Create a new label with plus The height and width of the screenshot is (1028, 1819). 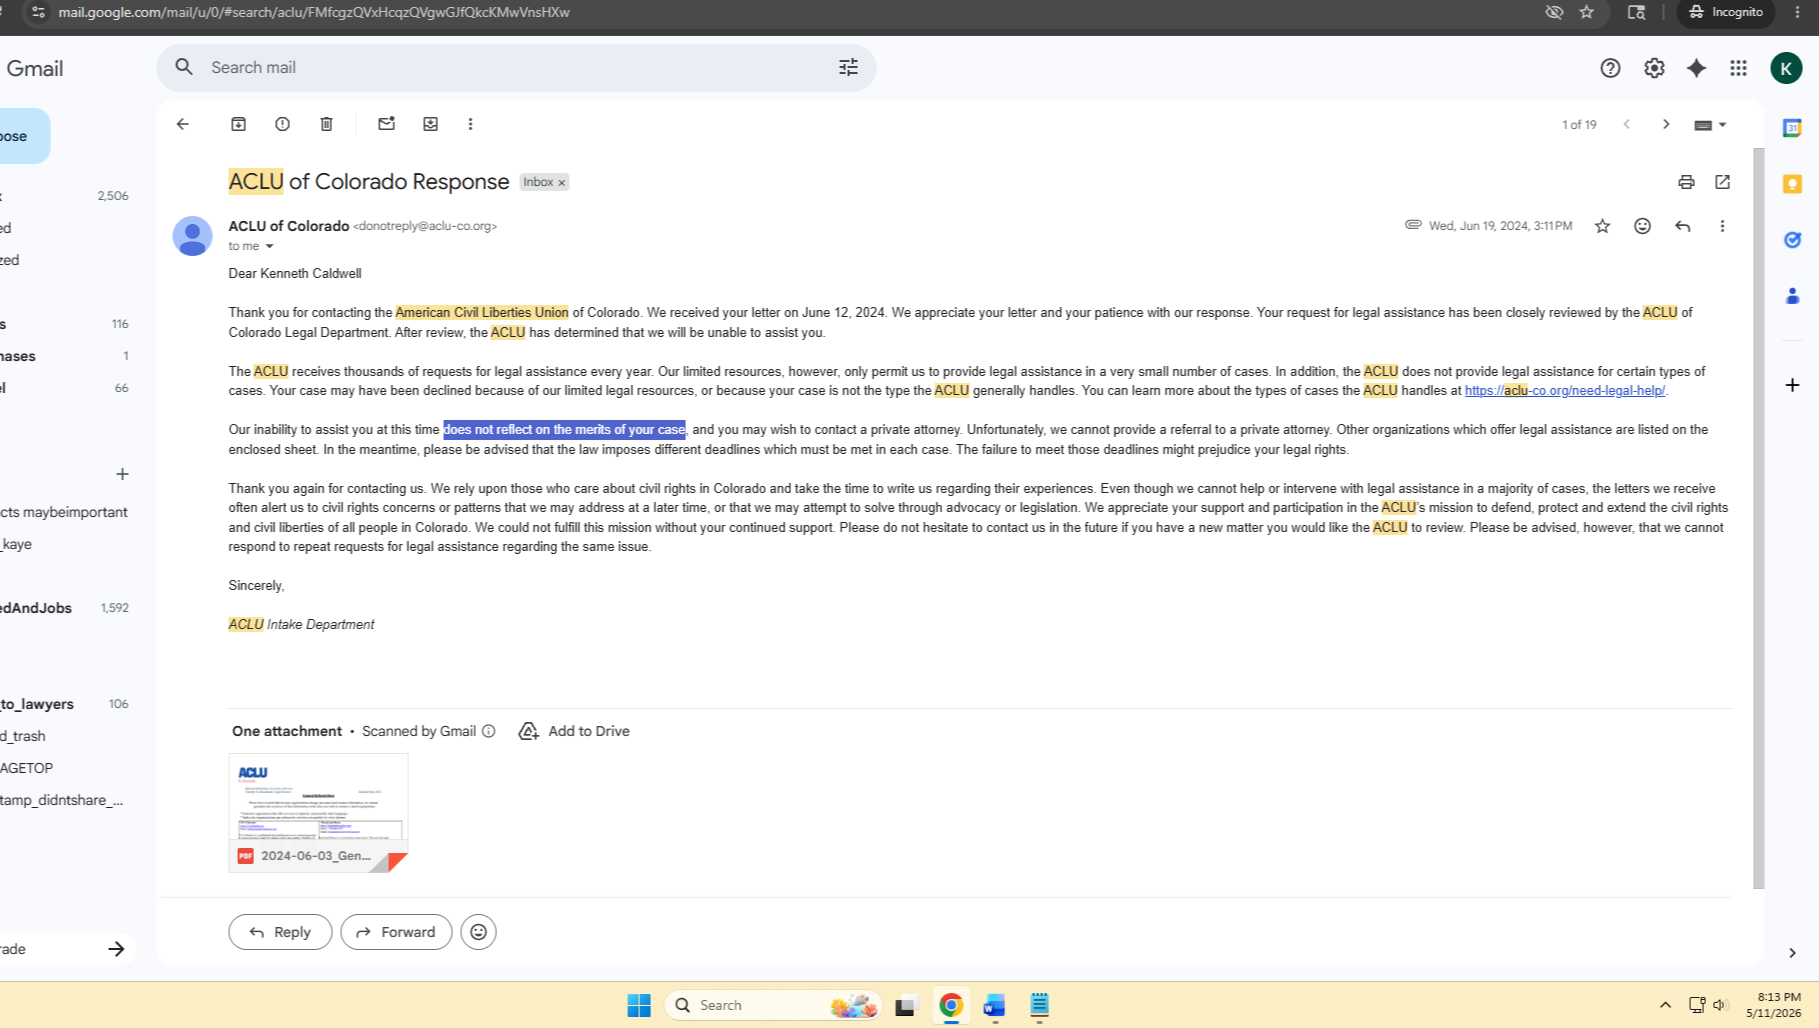pos(122,474)
